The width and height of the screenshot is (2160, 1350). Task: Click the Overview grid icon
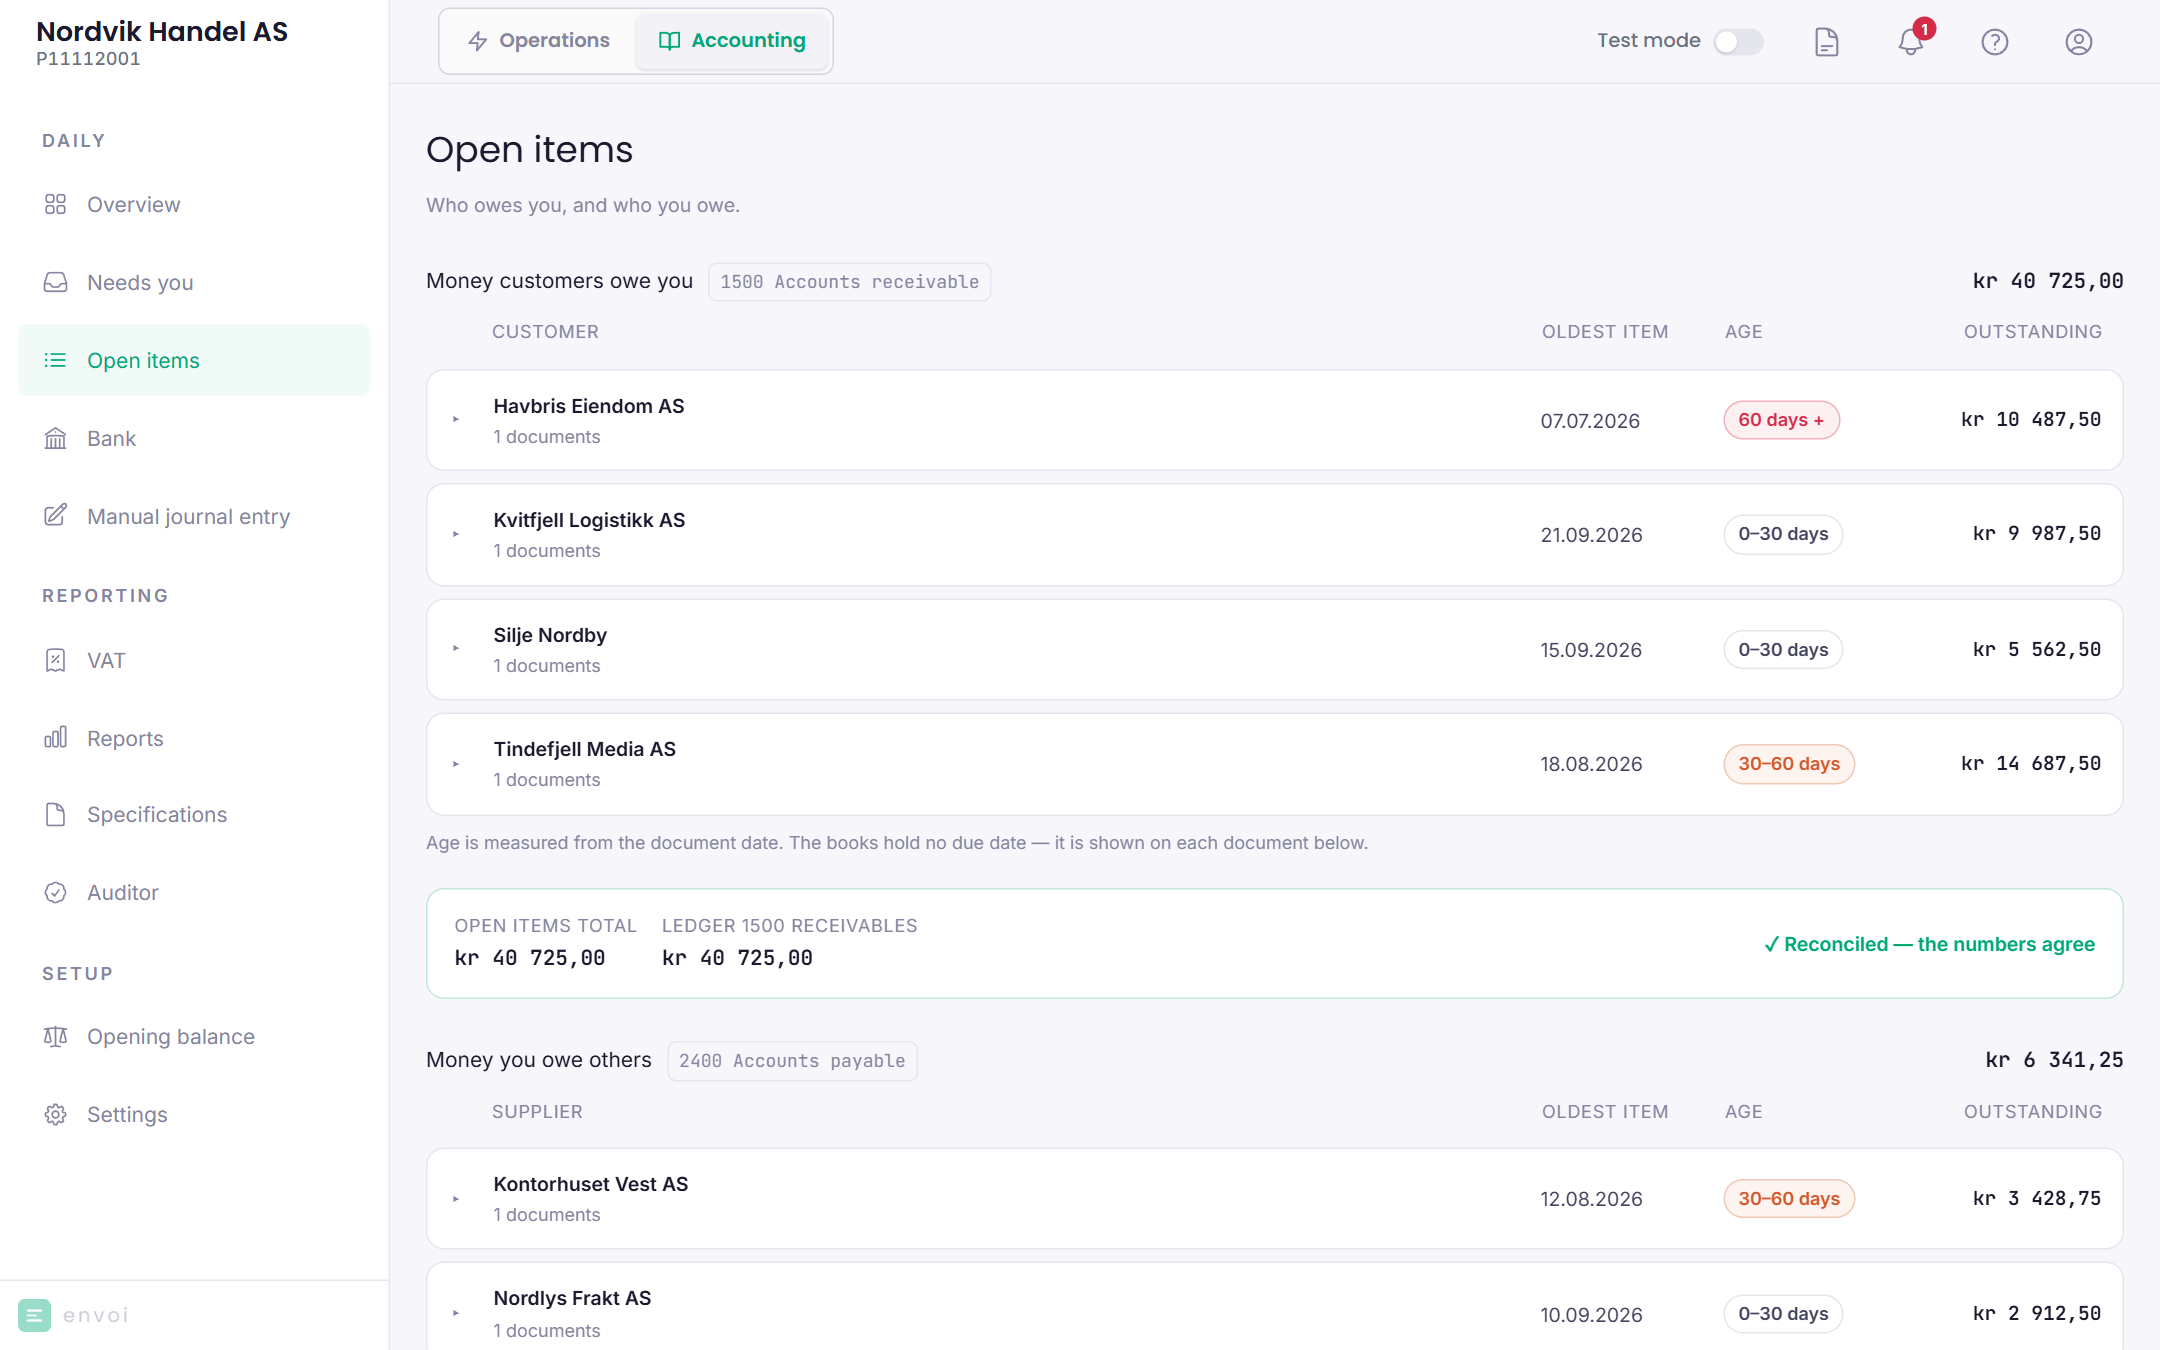point(55,204)
